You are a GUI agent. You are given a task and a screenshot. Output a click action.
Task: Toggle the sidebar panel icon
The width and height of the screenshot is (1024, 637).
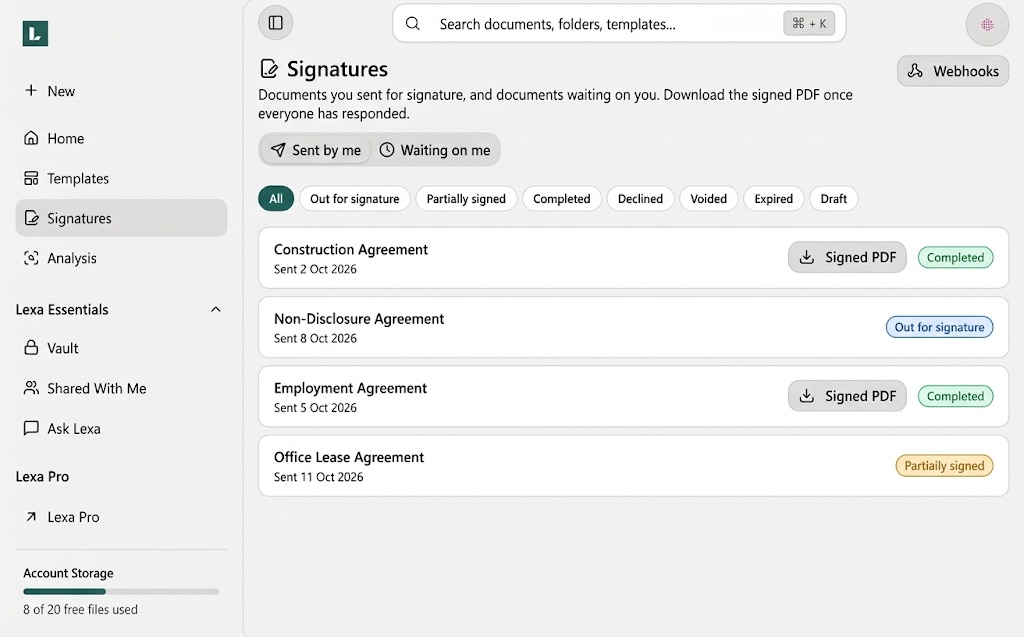point(276,23)
